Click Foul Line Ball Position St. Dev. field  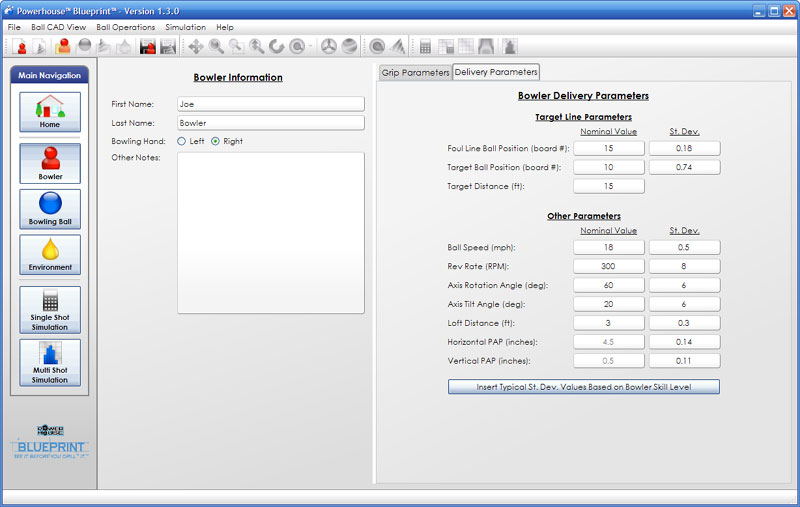[685, 148]
